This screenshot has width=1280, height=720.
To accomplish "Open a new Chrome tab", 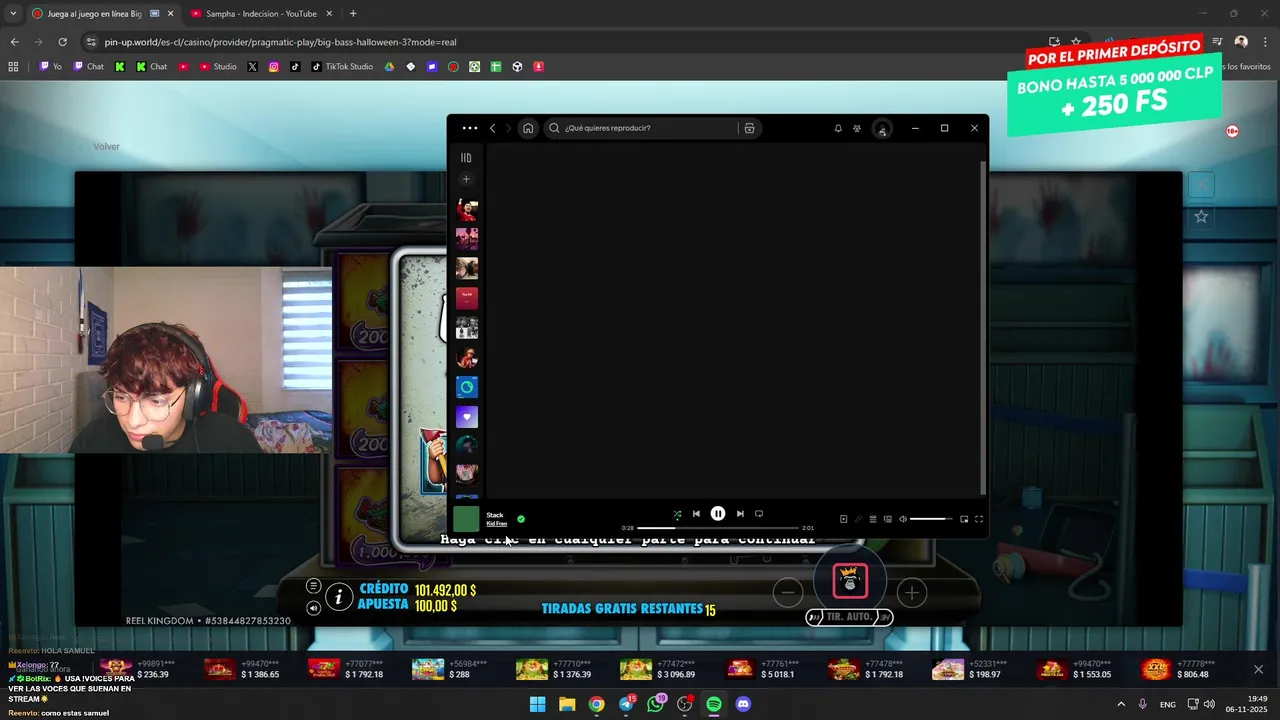I will tap(353, 14).
